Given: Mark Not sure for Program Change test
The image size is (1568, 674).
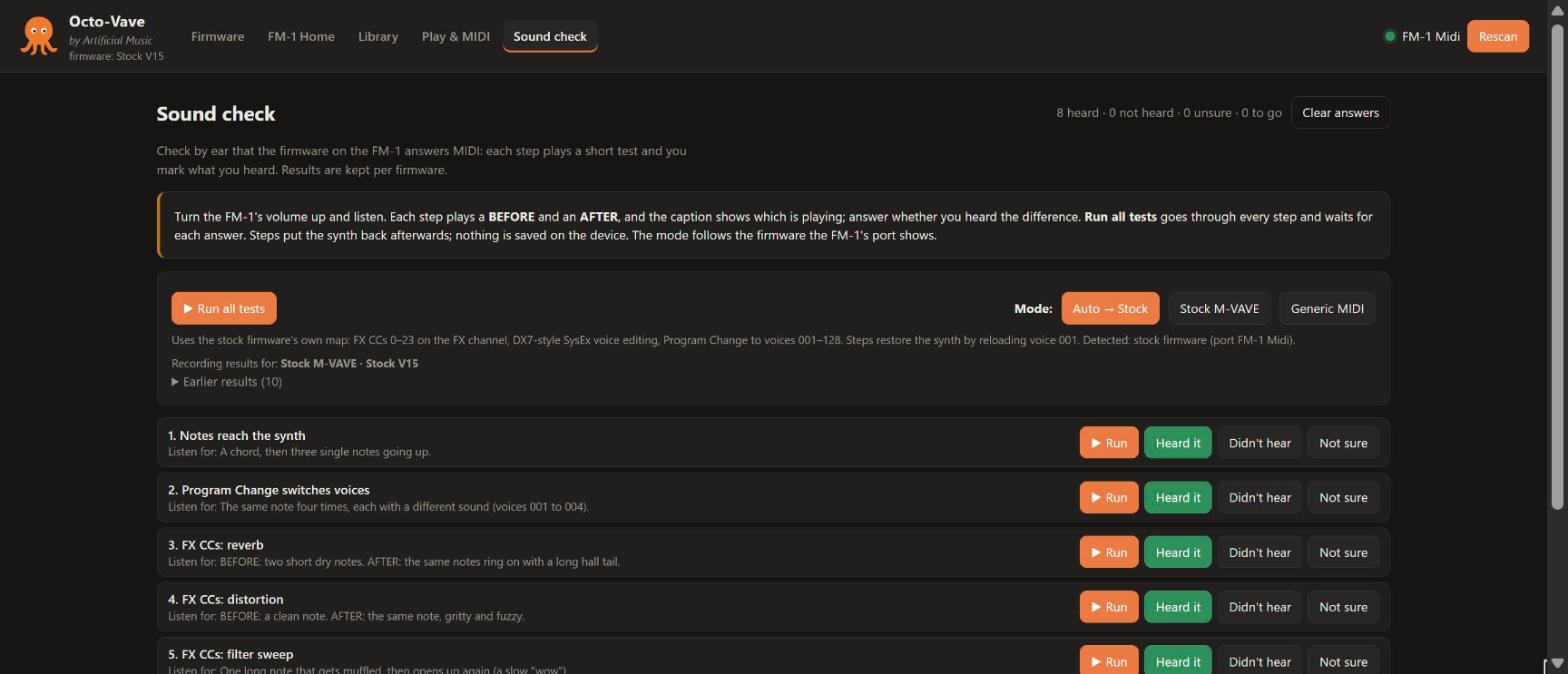Looking at the screenshot, I should pyautogui.click(x=1343, y=497).
